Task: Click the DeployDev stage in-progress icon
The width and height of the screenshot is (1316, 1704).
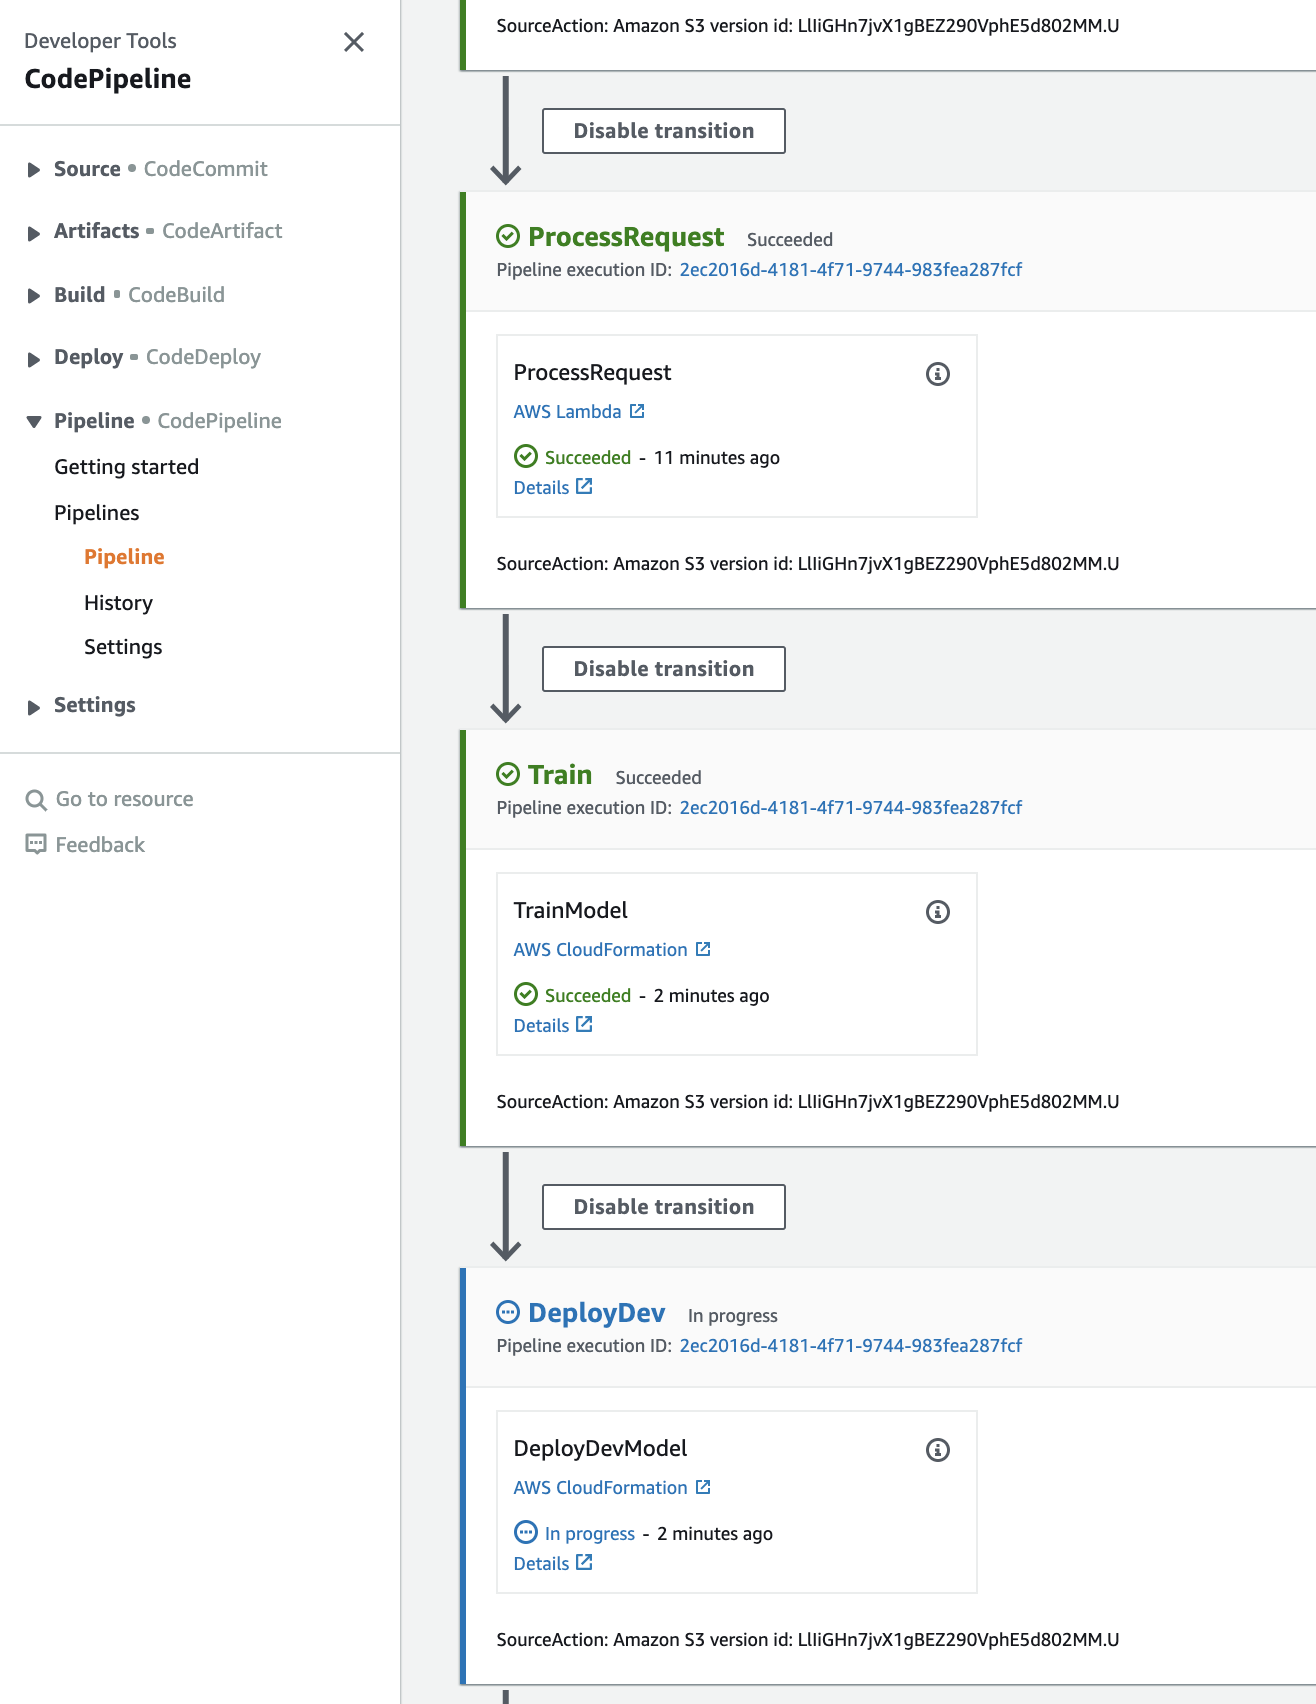Action: click(508, 1312)
